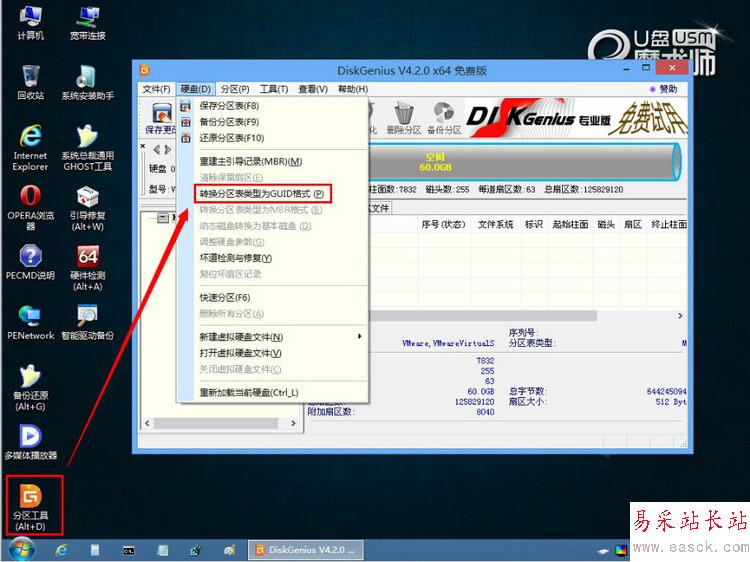This screenshot has width=750, height=562.
Task: Open the 宽带连接 desktop icon
Action: (88, 22)
